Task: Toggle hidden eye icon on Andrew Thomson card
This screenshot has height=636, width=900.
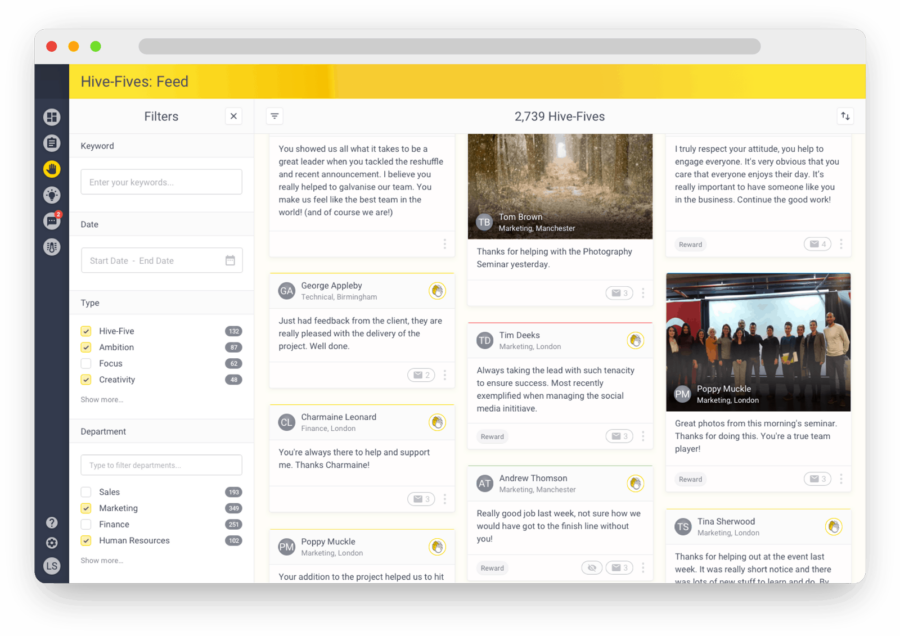Action: 592,568
